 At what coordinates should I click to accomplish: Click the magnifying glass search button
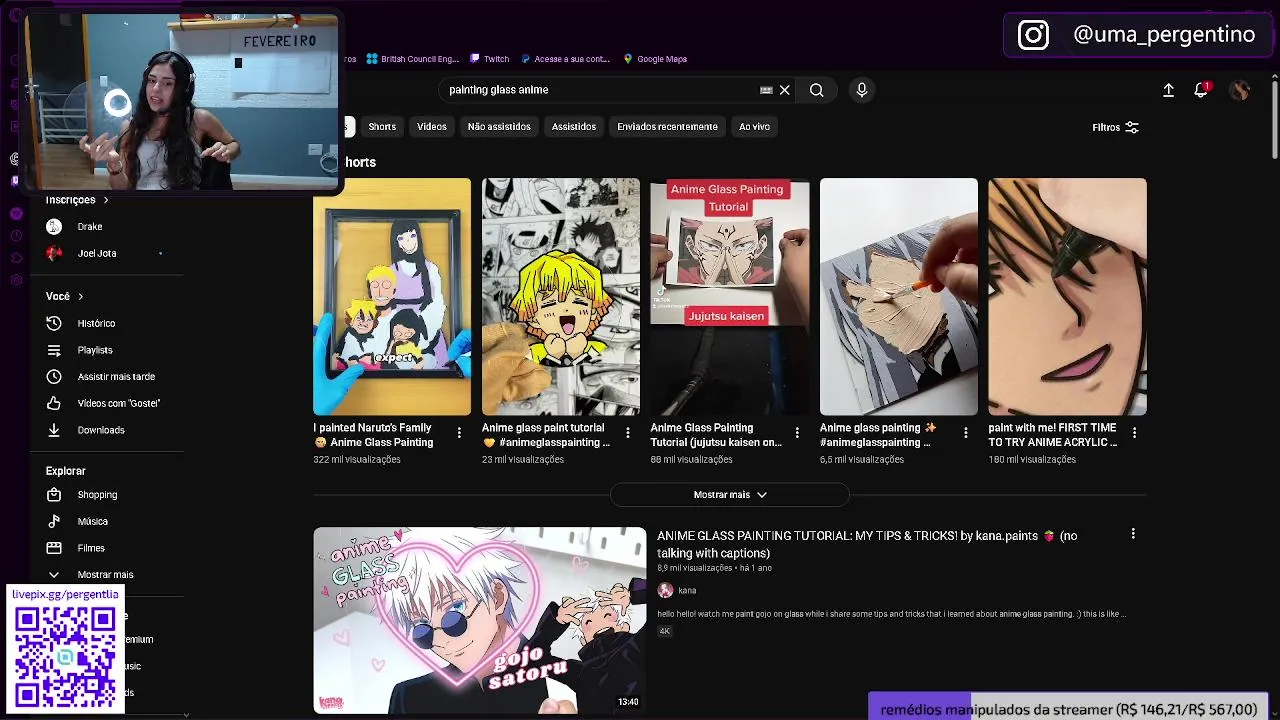pos(817,90)
